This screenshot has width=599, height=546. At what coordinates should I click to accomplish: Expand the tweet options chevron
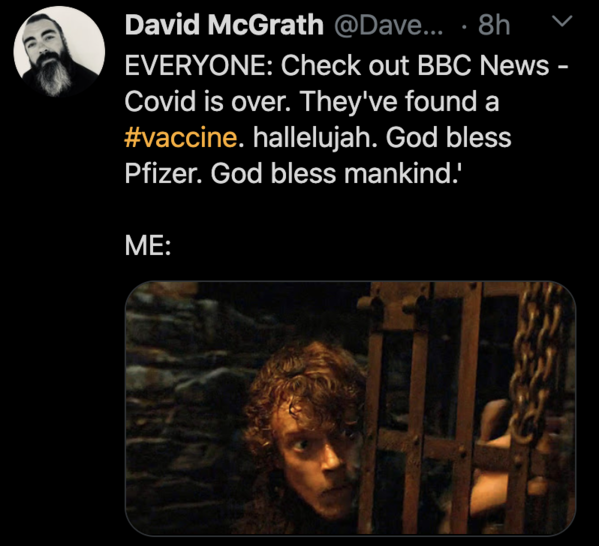[563, 21]
